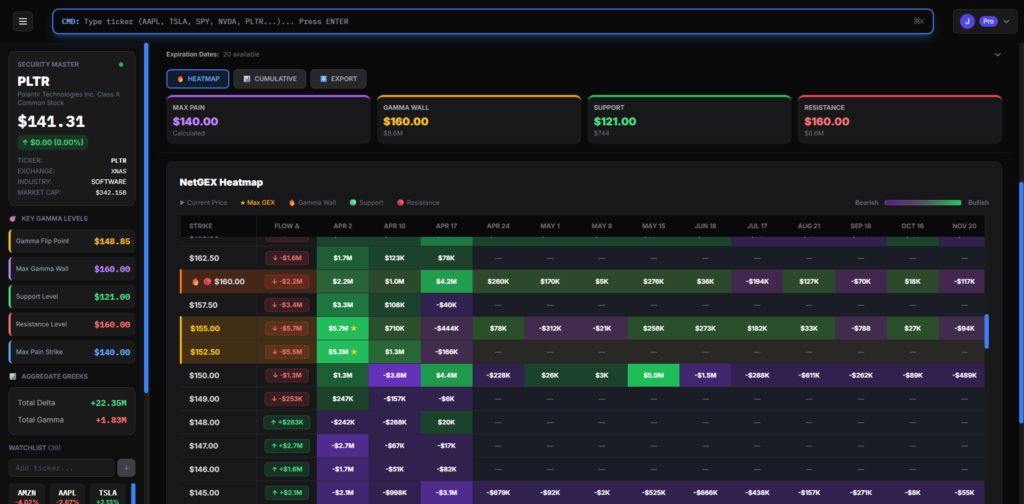This screenshot has width=1024, height=504.
Task: Click the J user avatar
Action: (967, 22)
